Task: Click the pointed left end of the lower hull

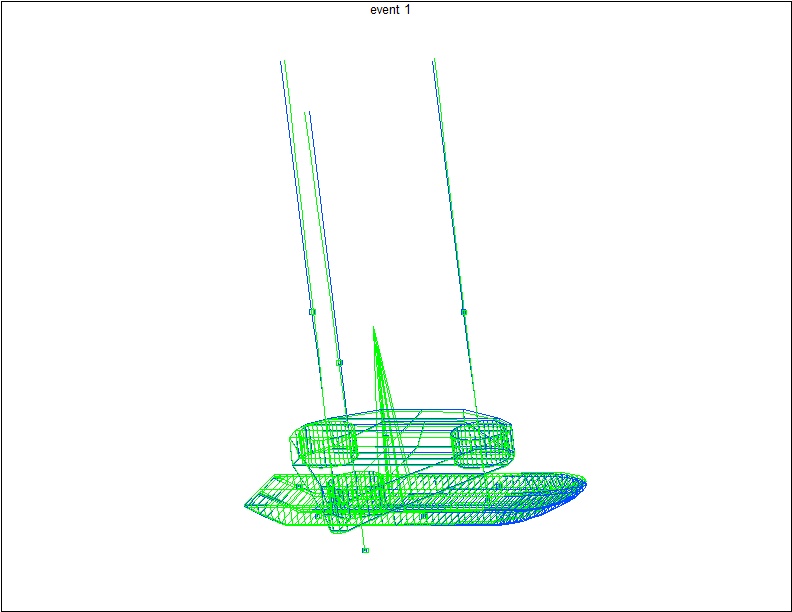Action: point(246,505)
